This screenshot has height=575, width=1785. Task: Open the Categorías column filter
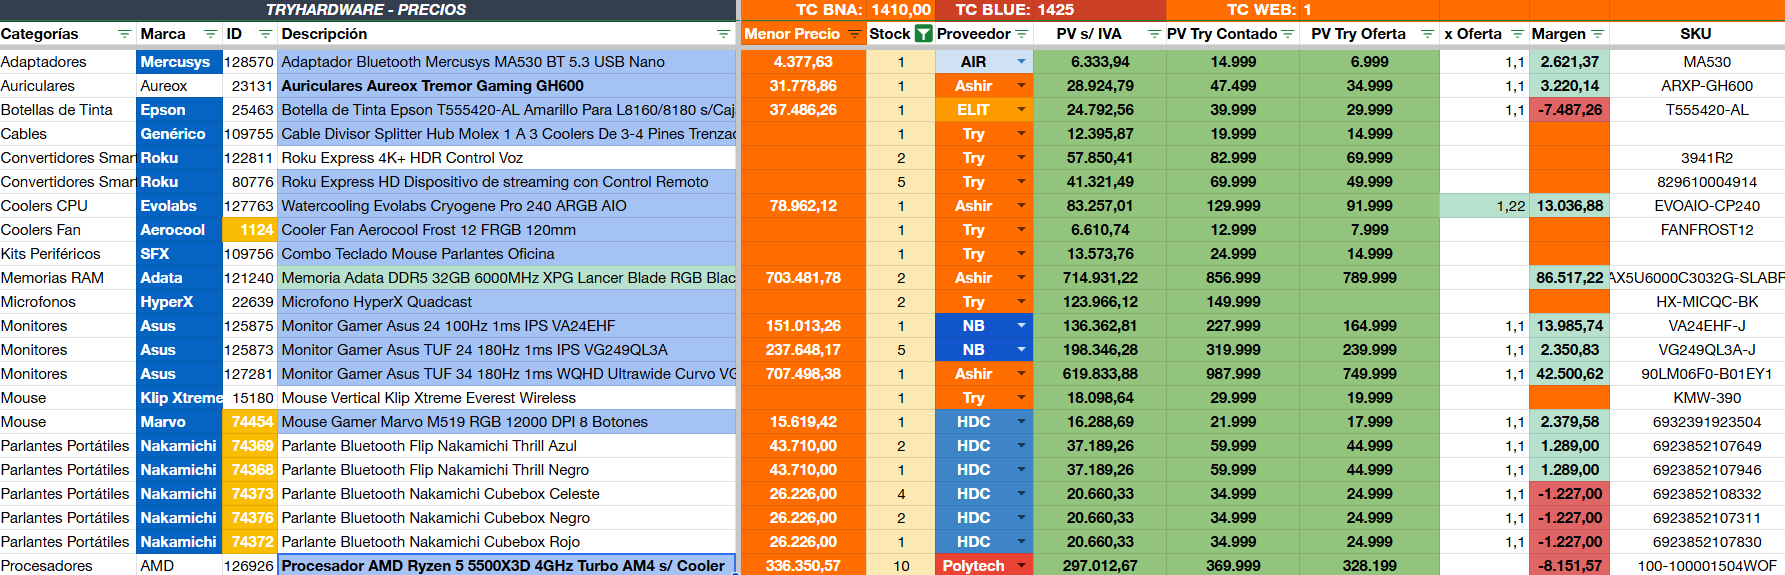tap(124, 34)
